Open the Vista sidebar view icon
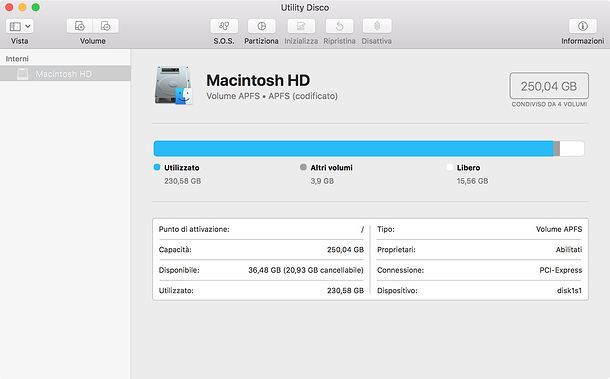This screenshot has width=610, height=379. tap(15, 26)
